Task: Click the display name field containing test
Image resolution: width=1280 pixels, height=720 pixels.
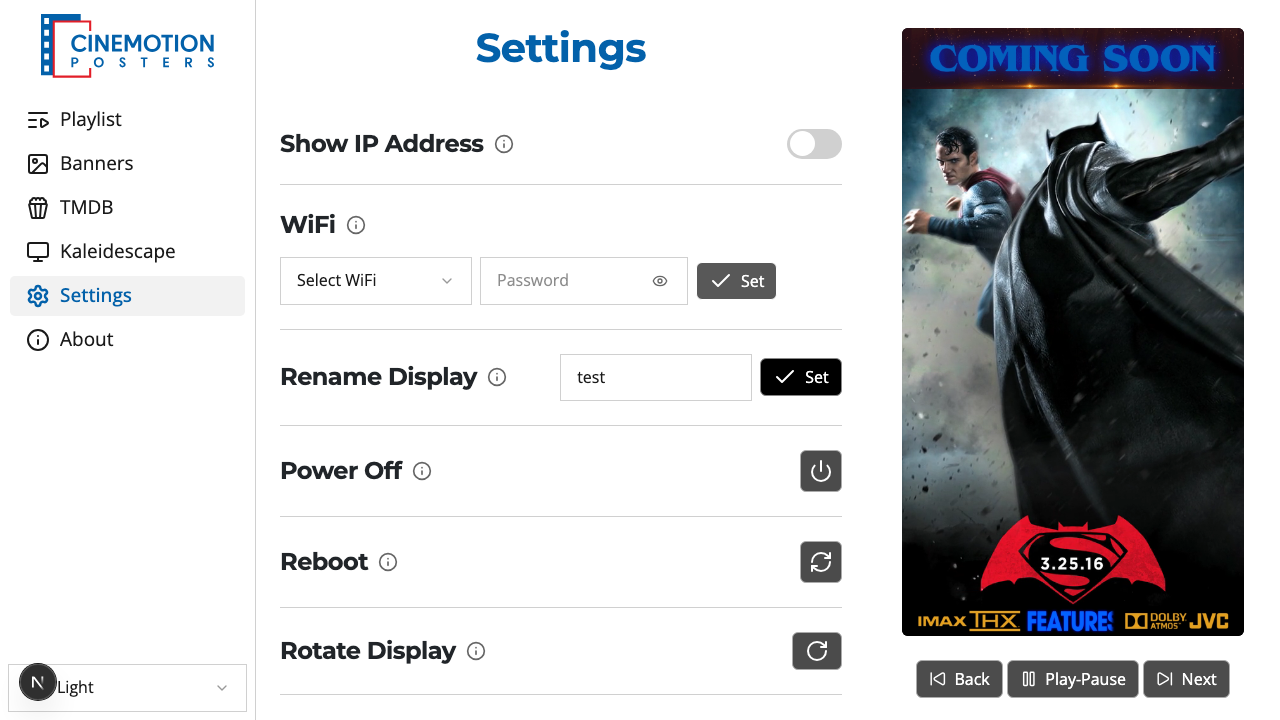Action: click(656, 377)
